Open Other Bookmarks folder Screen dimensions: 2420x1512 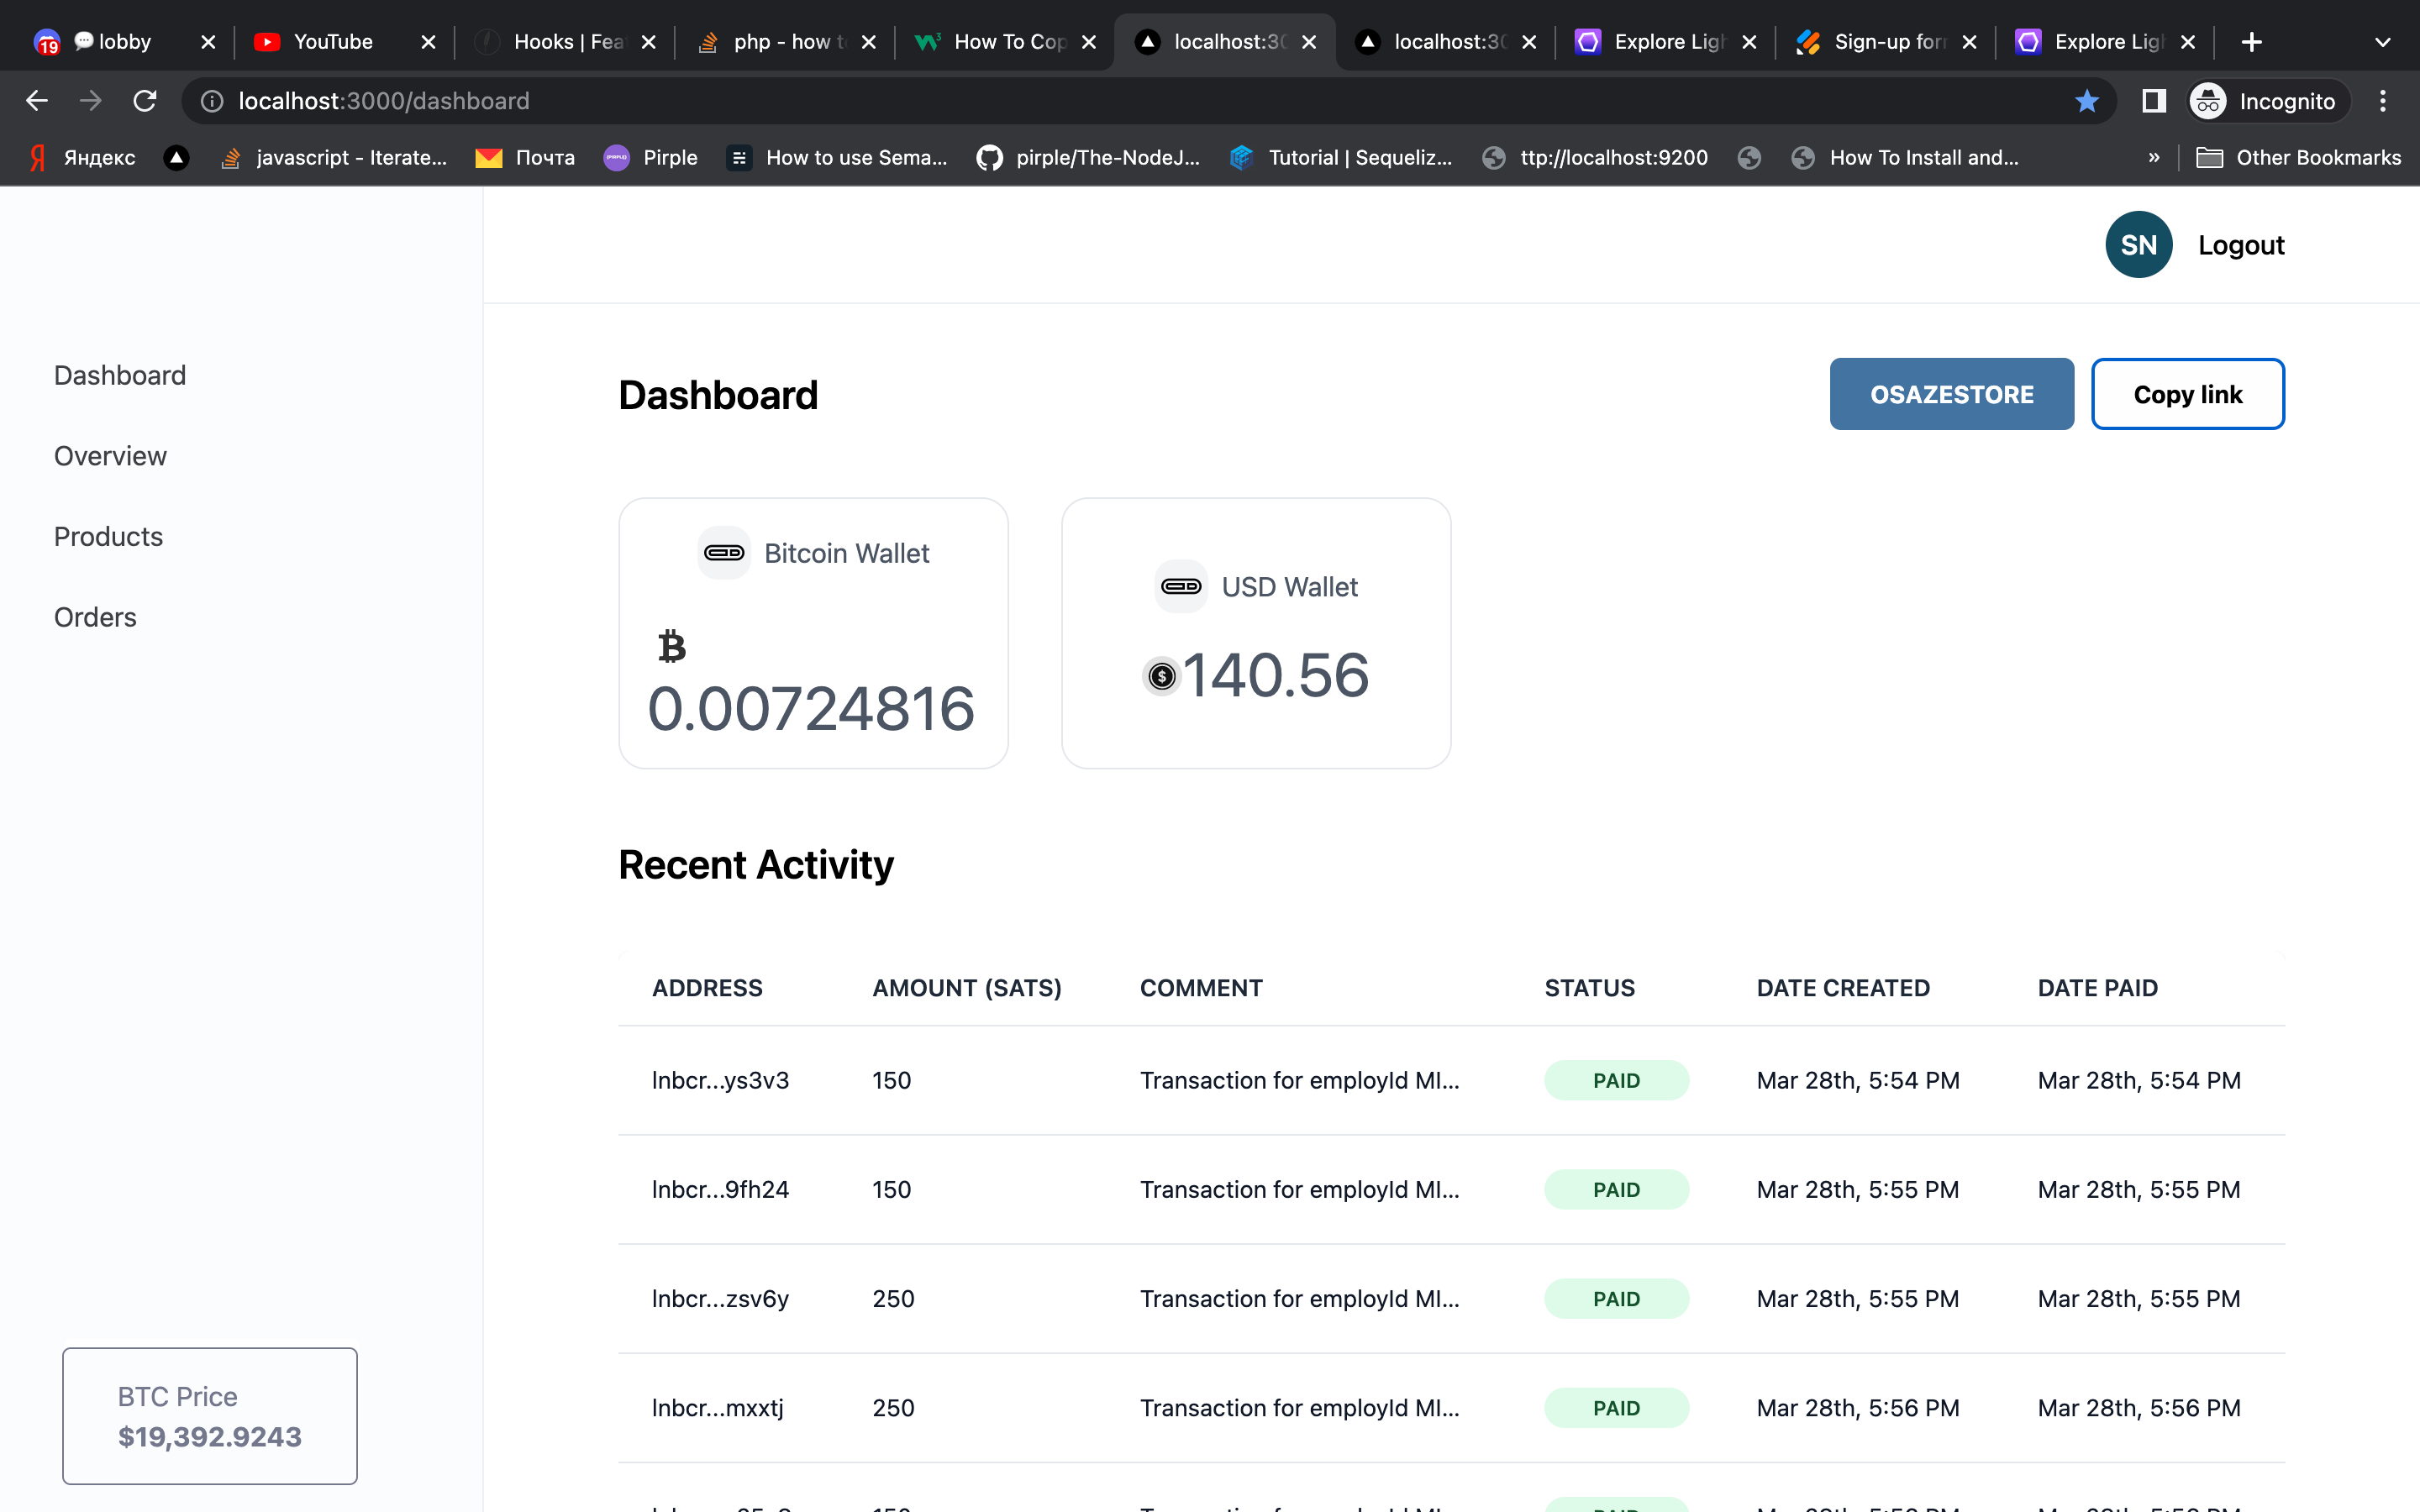coord(2298,158)
